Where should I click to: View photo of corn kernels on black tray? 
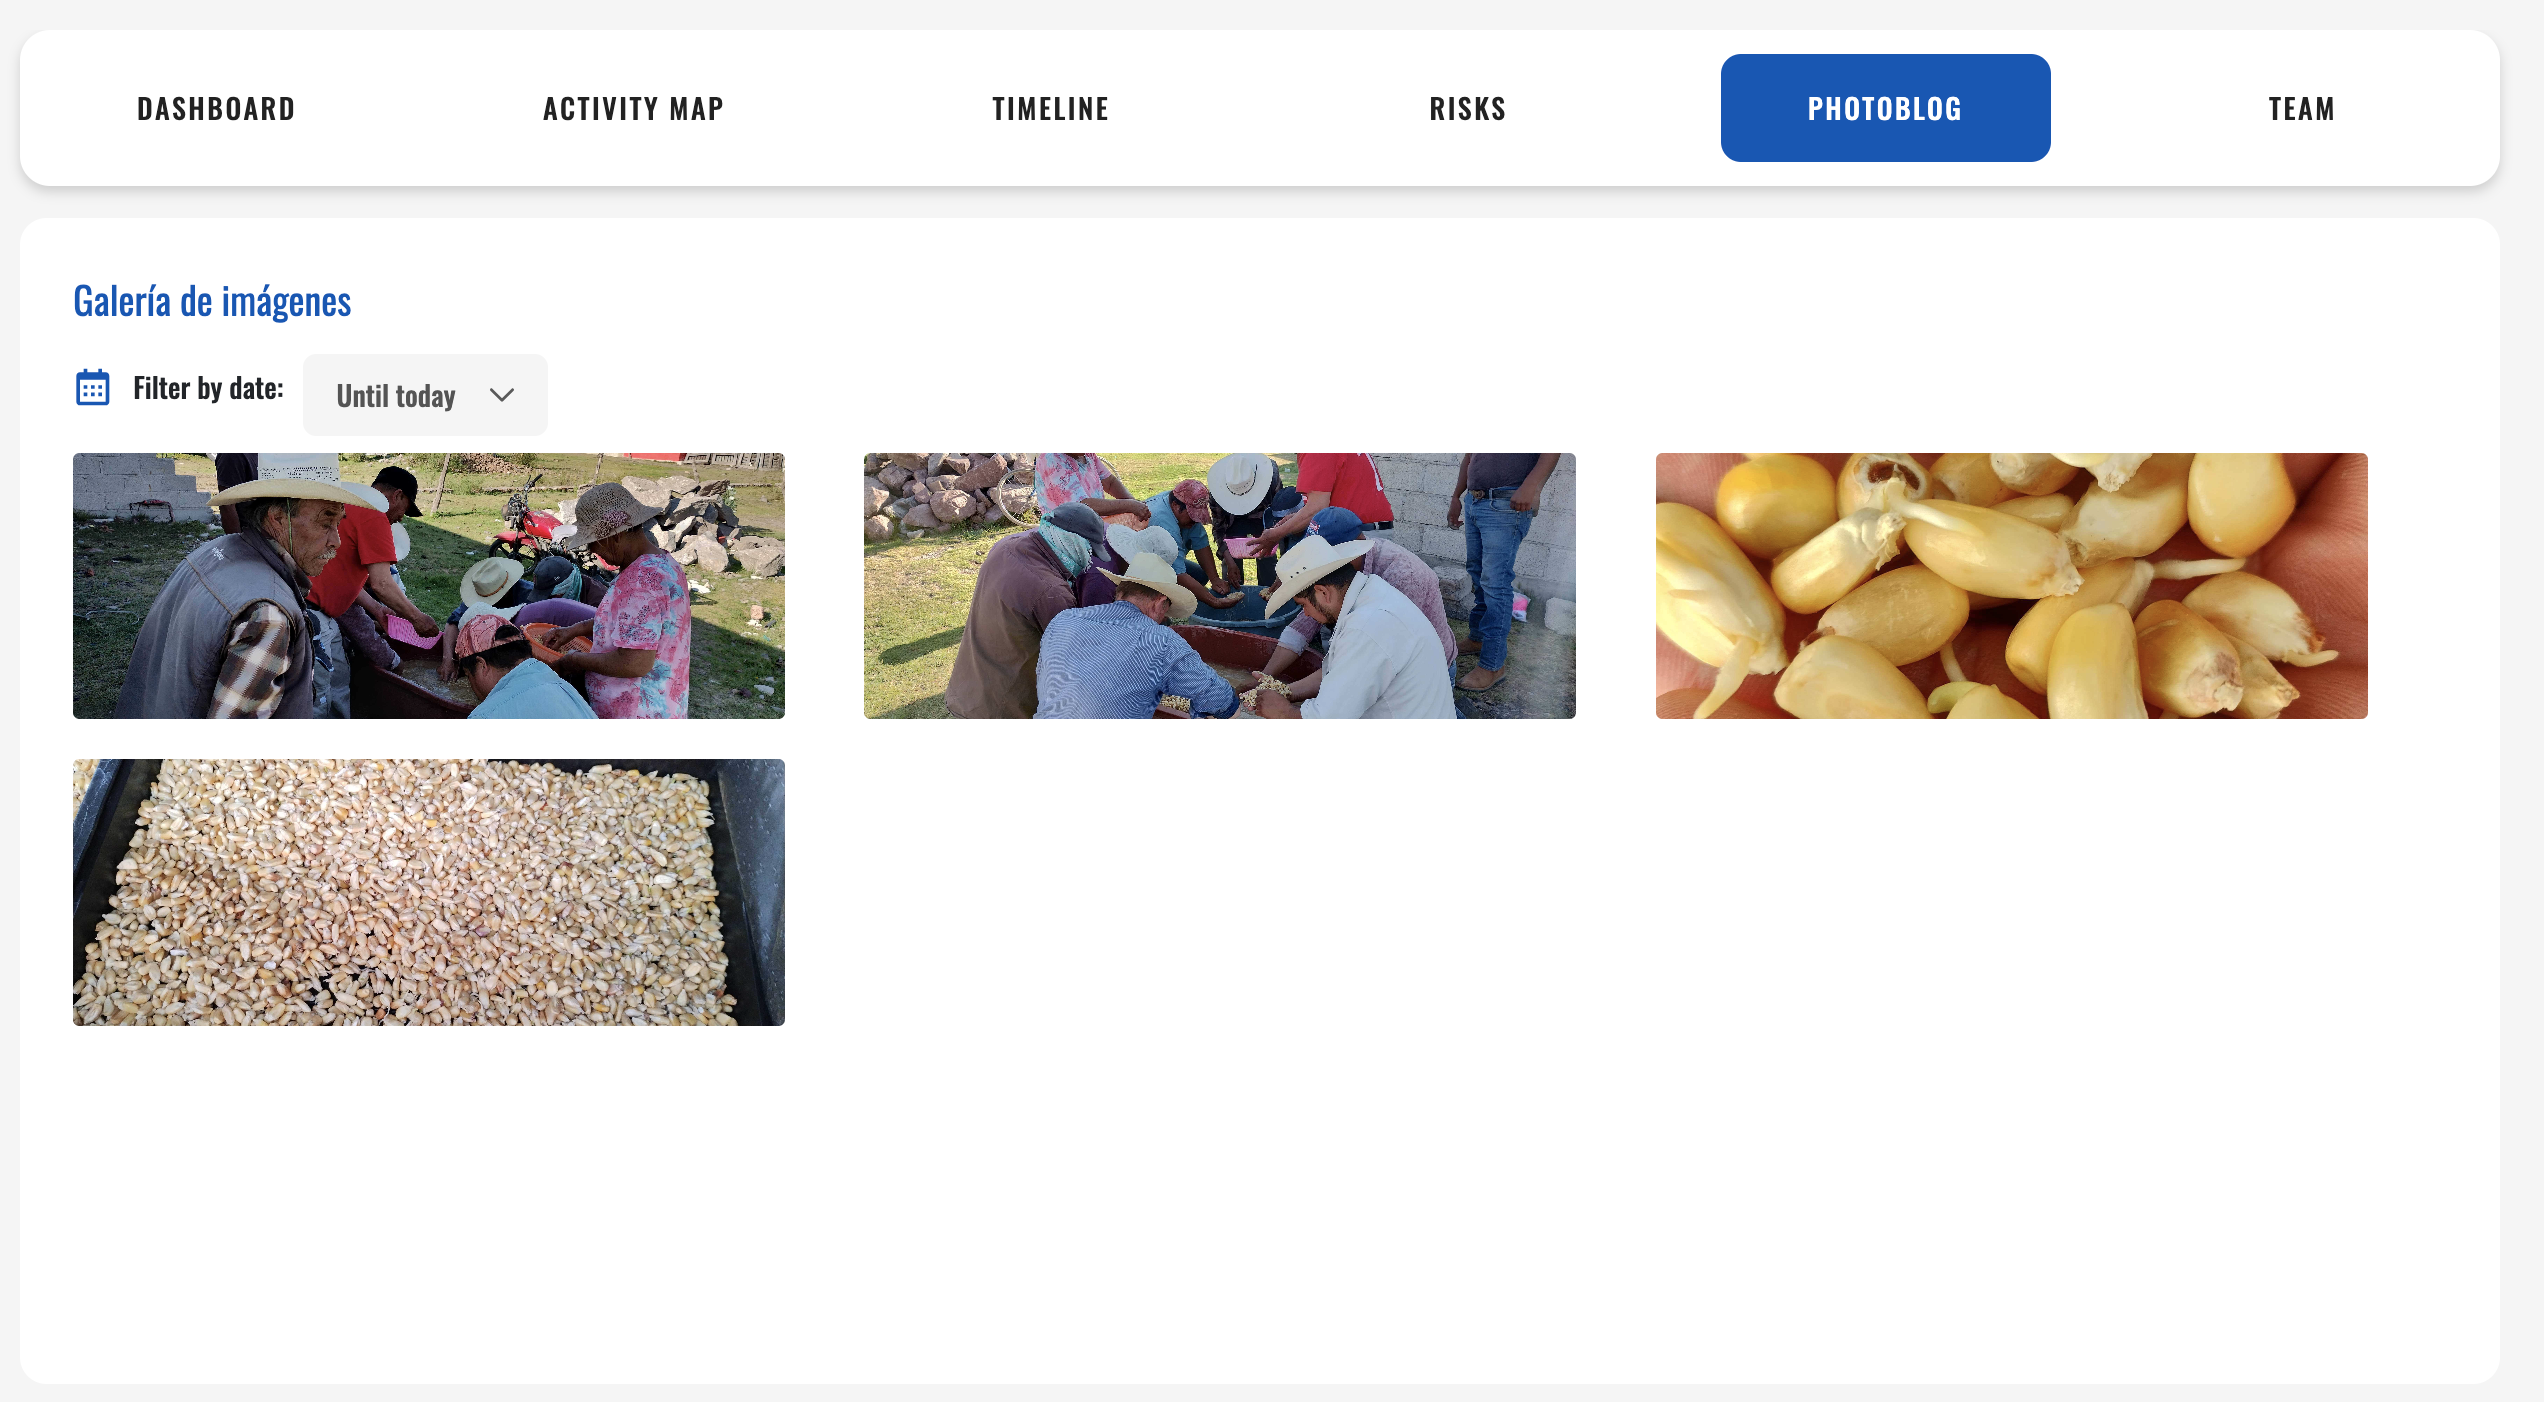[429, 892]
